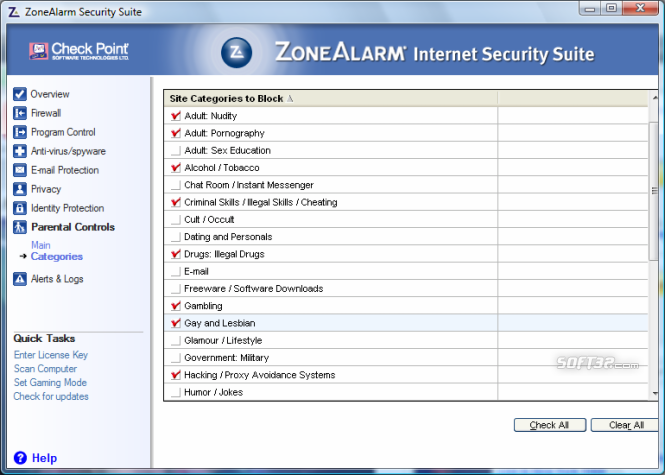Switch to the Main sub-tab

click(41, 245)
